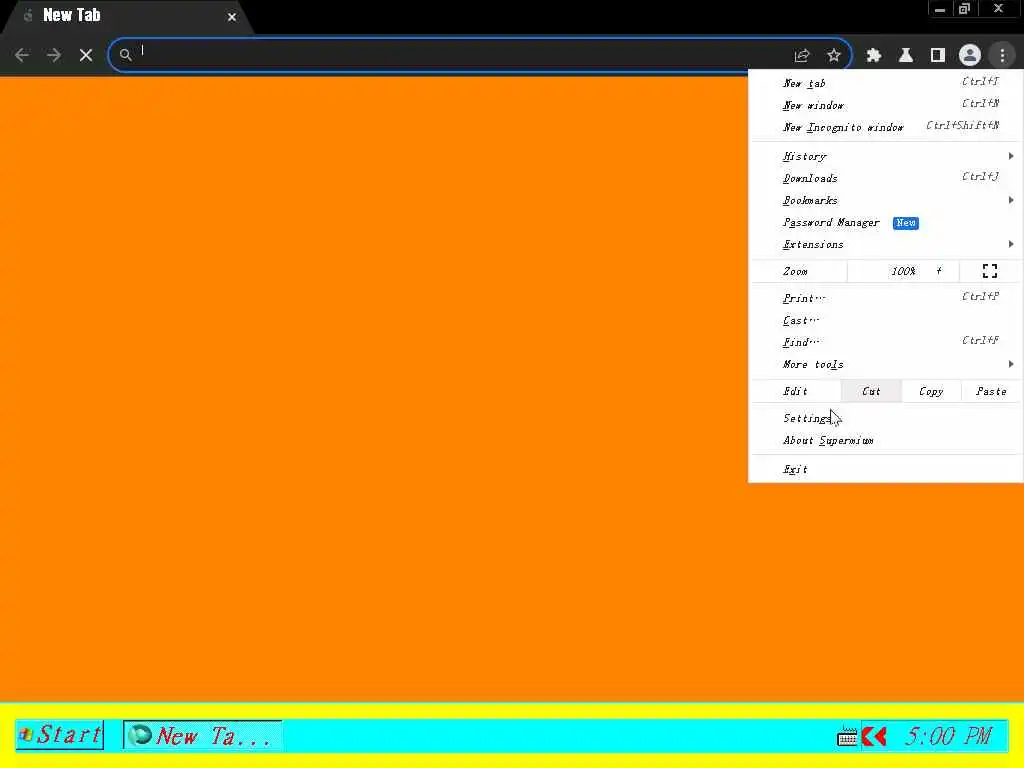This screenshot has width=1024, height=768.
Task: Share this page via the share icon
Action: (x=802, y=56)
